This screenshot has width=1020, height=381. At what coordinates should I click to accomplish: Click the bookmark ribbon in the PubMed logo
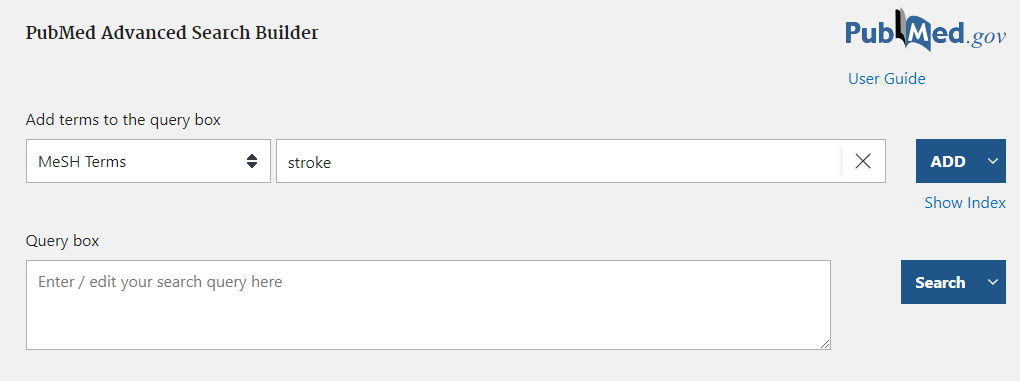click(x=902, y=27)
